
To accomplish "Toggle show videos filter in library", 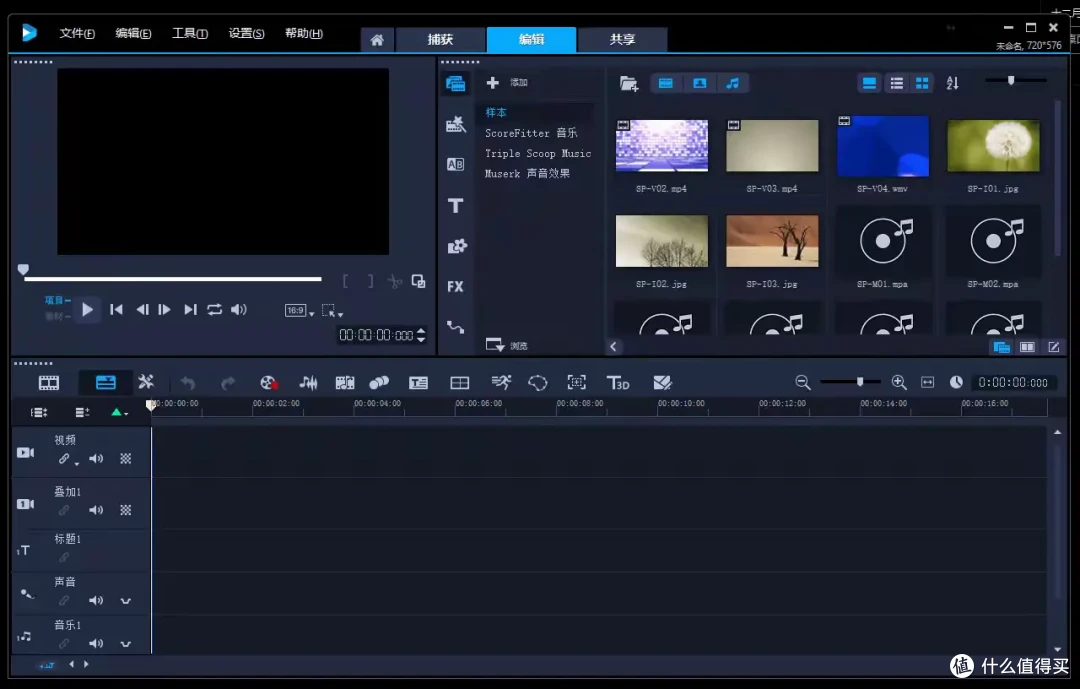I will (665, 83).
